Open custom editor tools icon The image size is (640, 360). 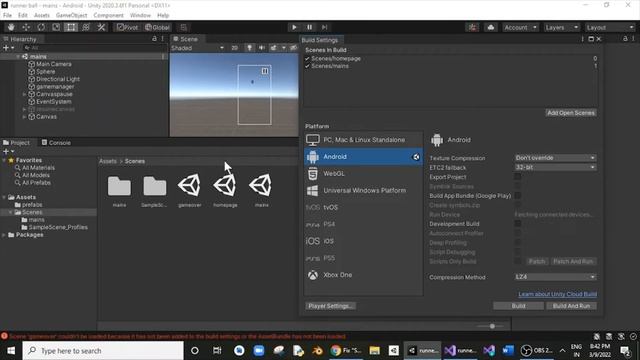click(x=101, y=27)
